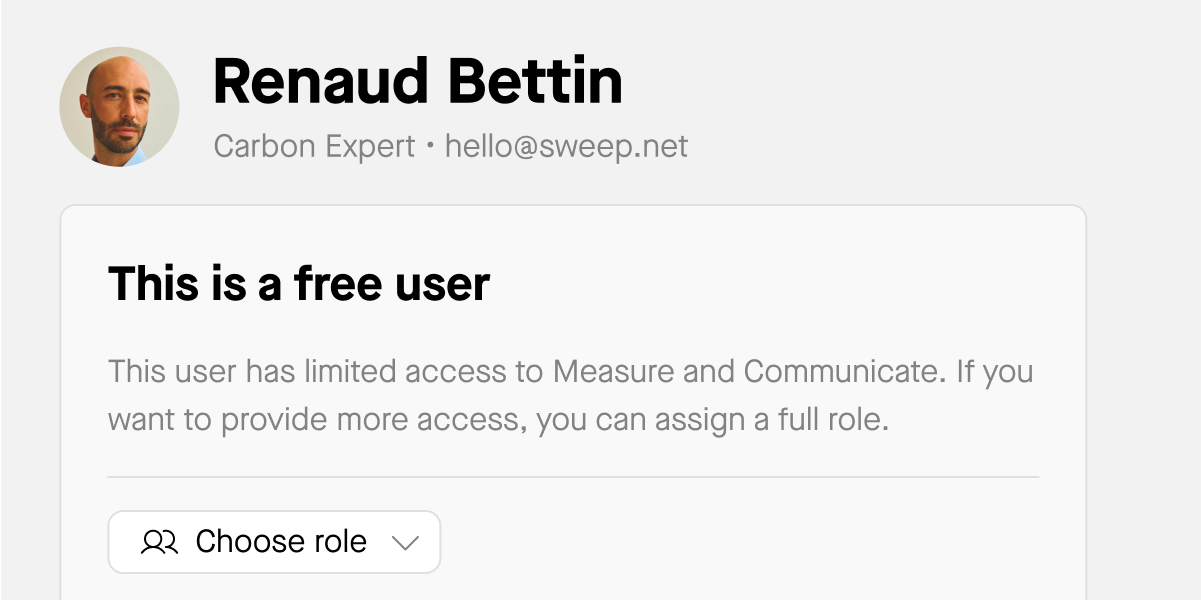Viewport: 1201px width, 600px height.
Task: Click the words "free user" in card title
Action: point(391,283)
